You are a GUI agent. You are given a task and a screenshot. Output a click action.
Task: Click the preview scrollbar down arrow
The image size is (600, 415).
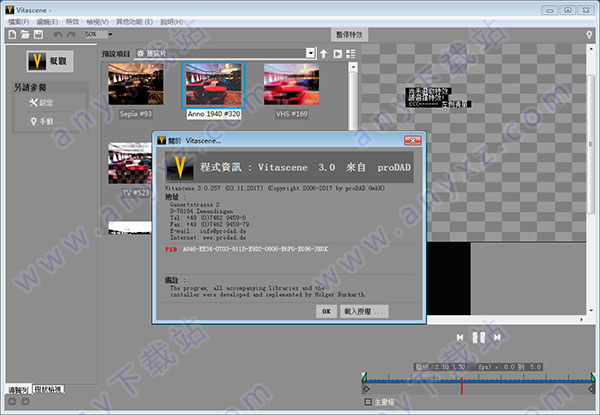pyautogui.click(x=591, y=310)
